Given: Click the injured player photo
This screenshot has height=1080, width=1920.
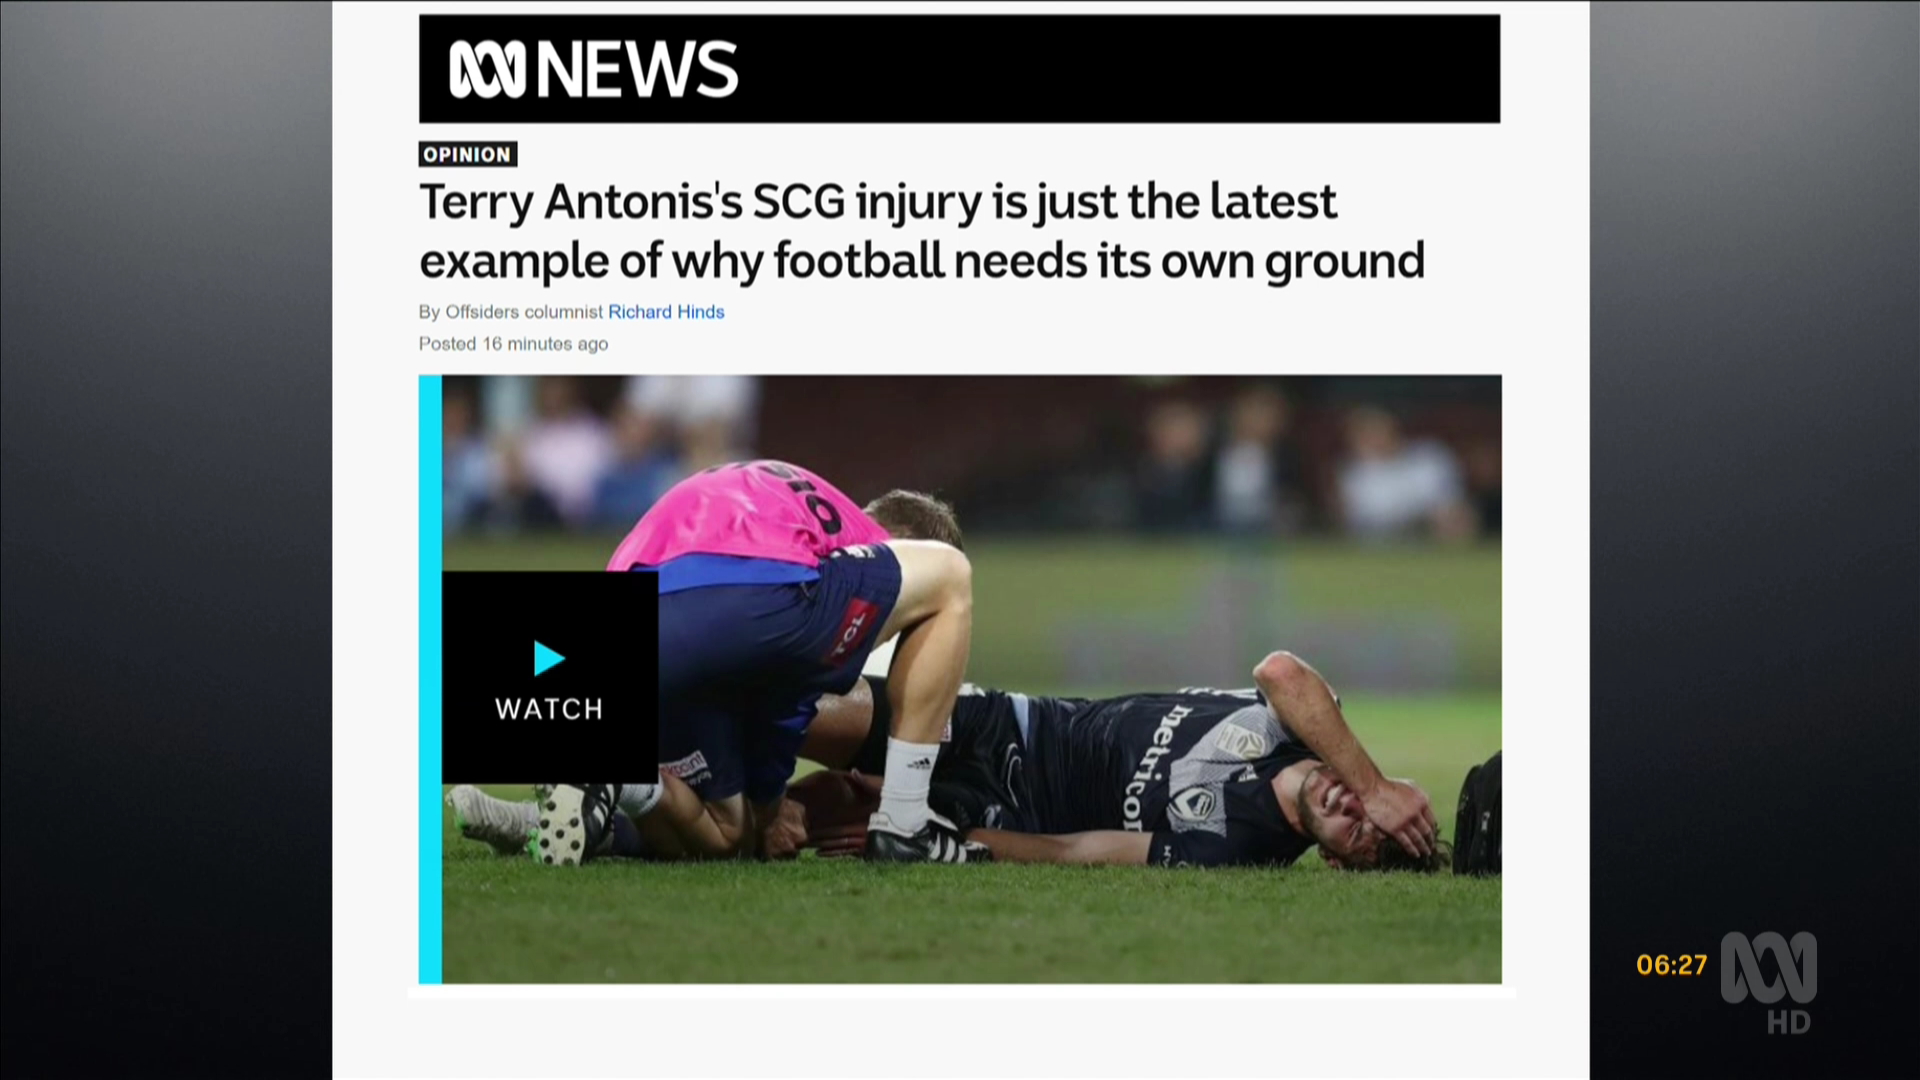Looking at the screenshot, I should (x=971, y=679).
